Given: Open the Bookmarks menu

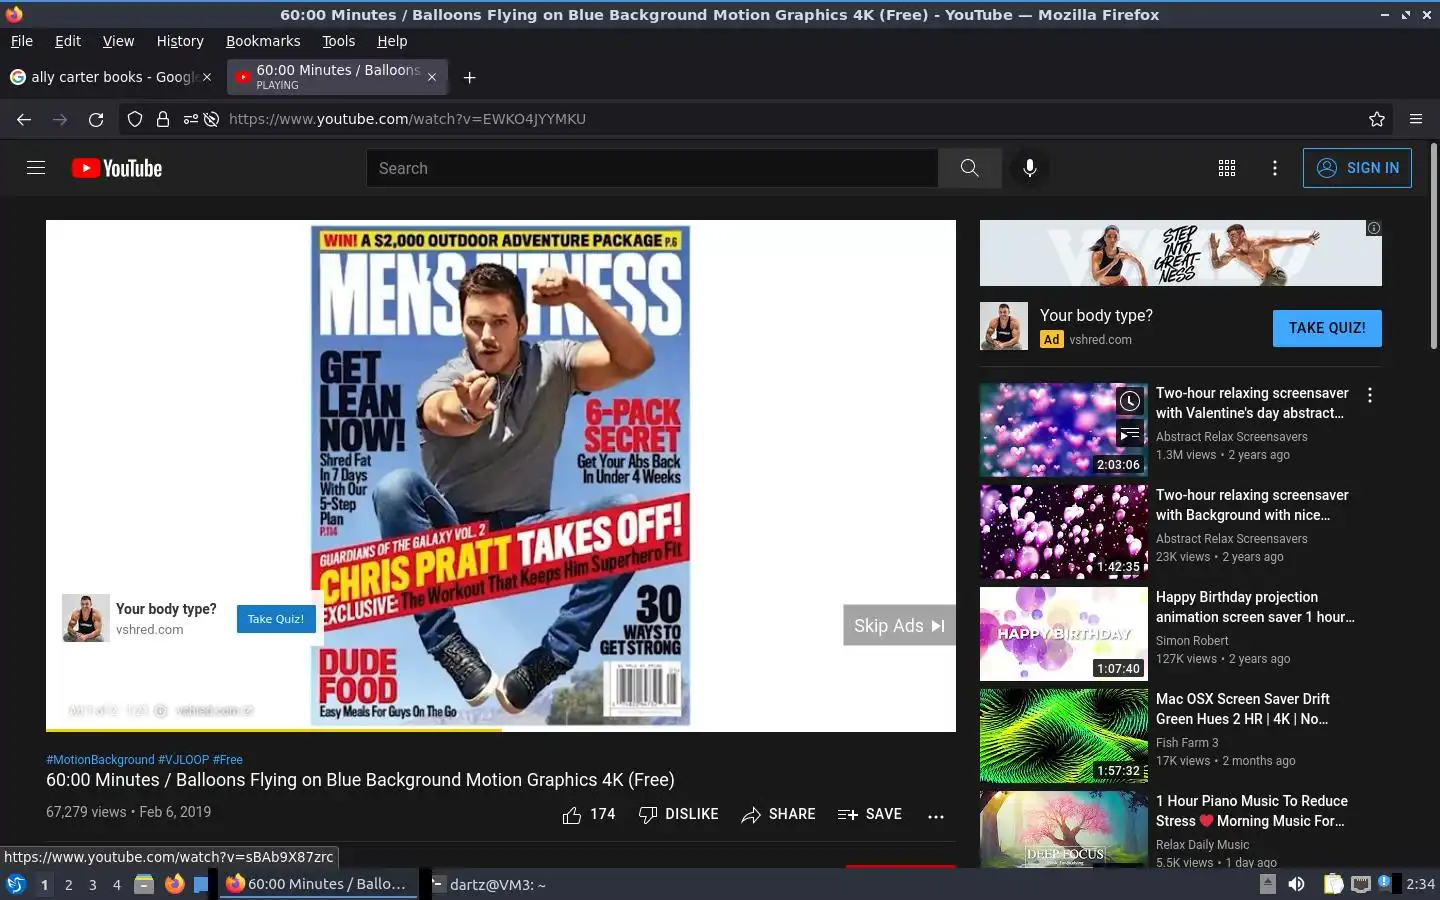Looking at the screenshot, I should tap(263, 41).
